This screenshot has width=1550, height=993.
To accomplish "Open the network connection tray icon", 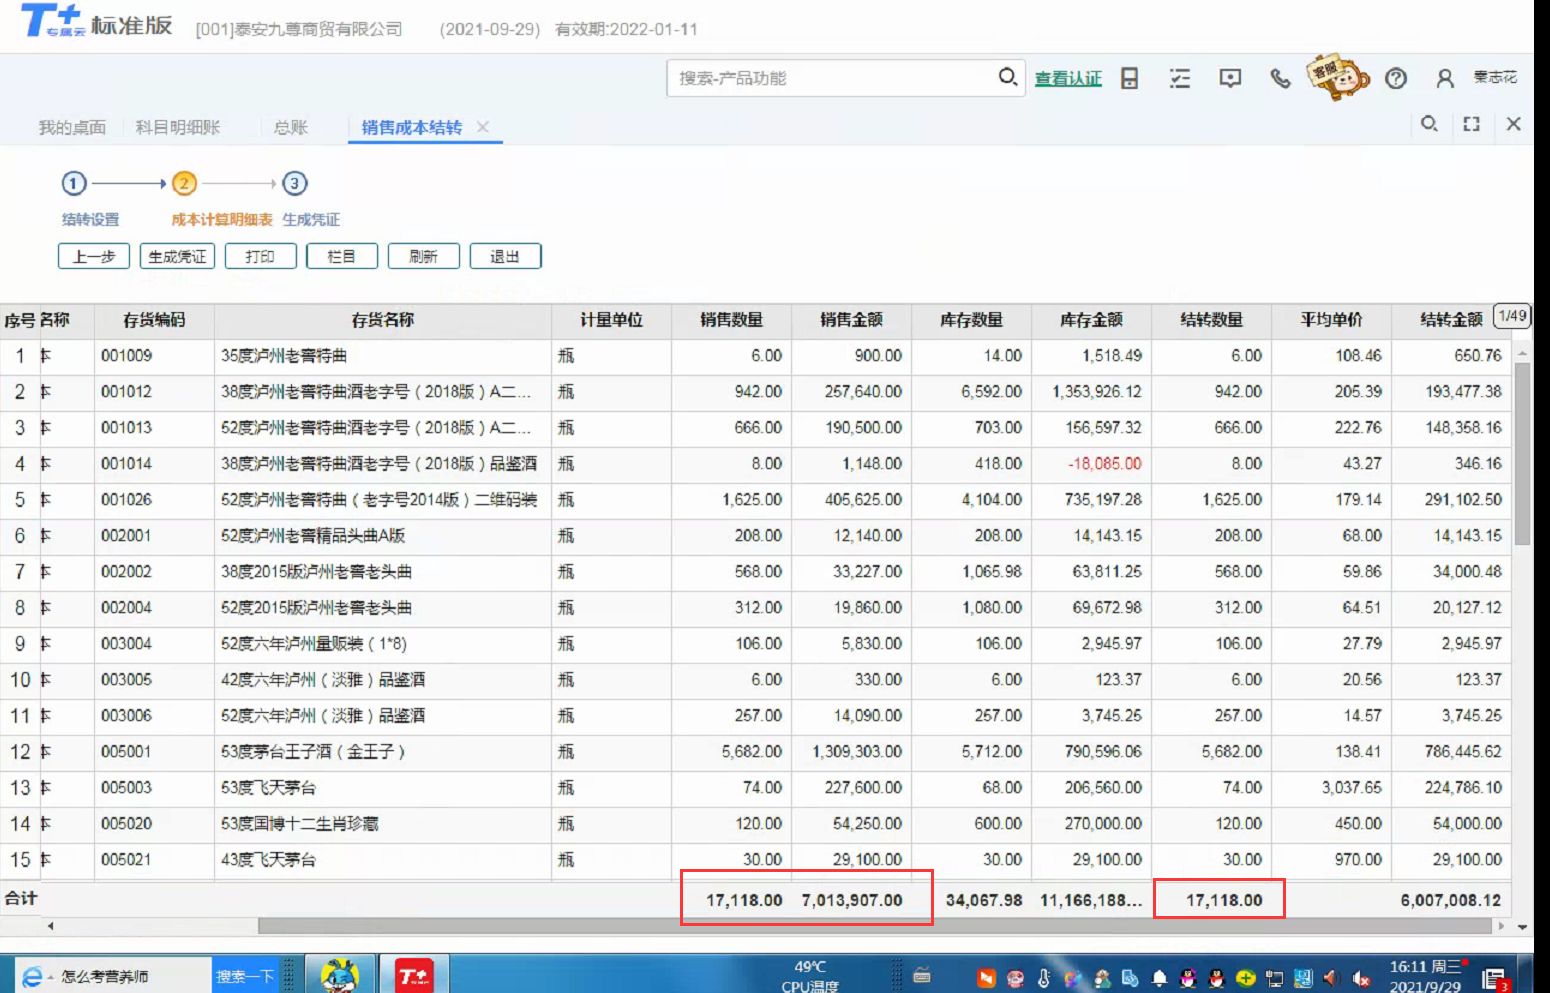I will click(1274, 978).
